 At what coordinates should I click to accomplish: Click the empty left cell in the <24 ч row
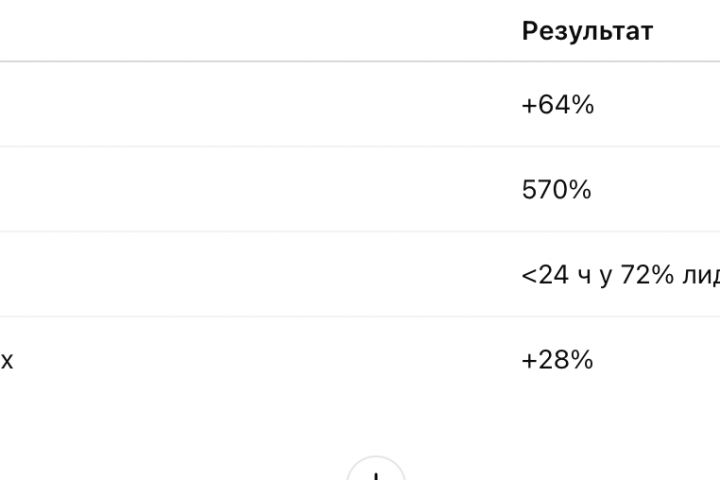tap(250, 275)
